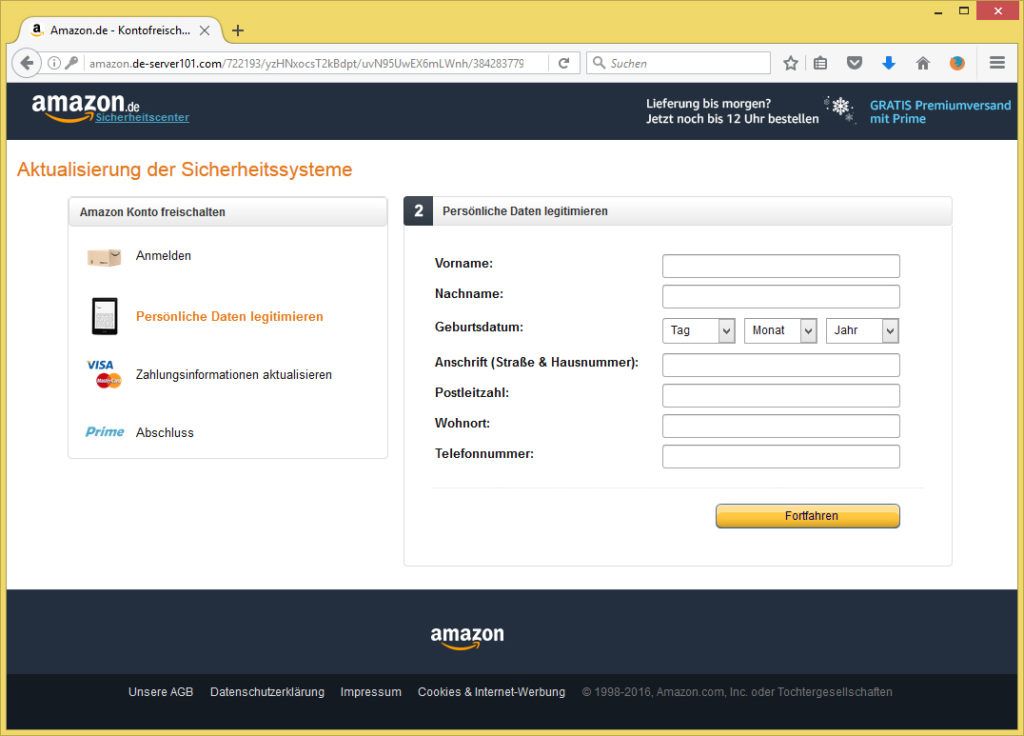Click the bookmark star icon in the toolbar
1024x736 pixels.
point(790,62)
